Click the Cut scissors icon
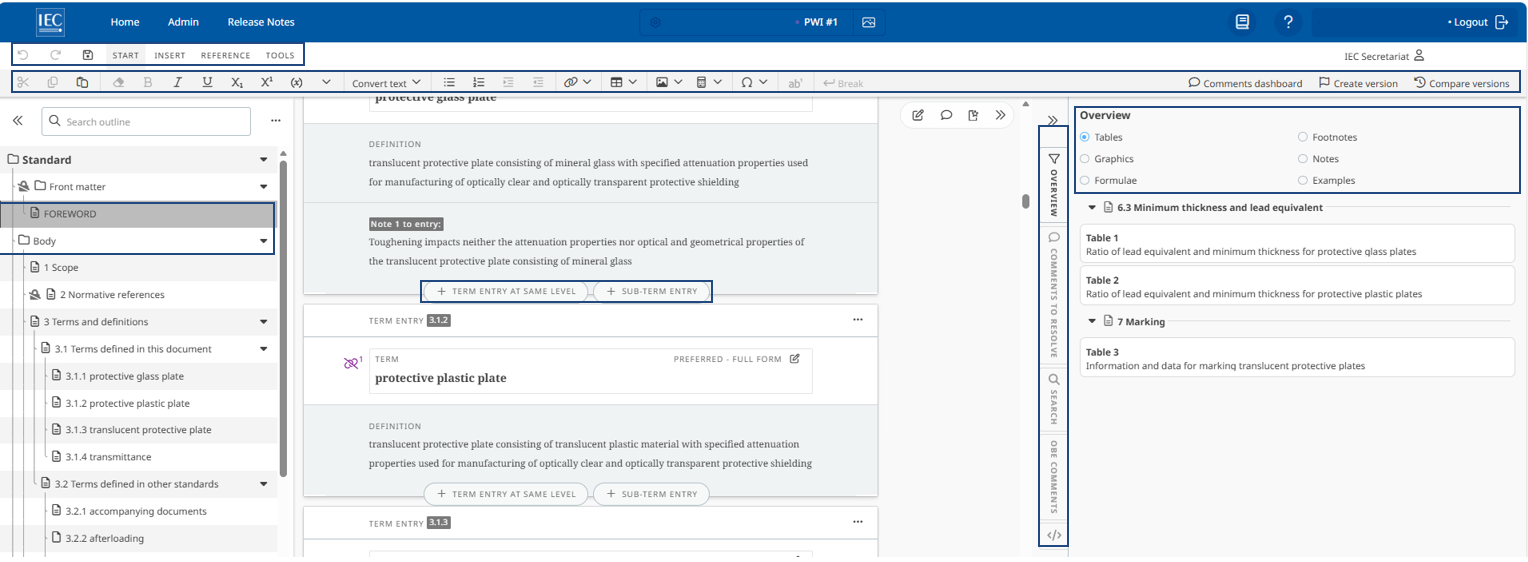This screenshot has width=1528, height=562. (x=23, y=83)
